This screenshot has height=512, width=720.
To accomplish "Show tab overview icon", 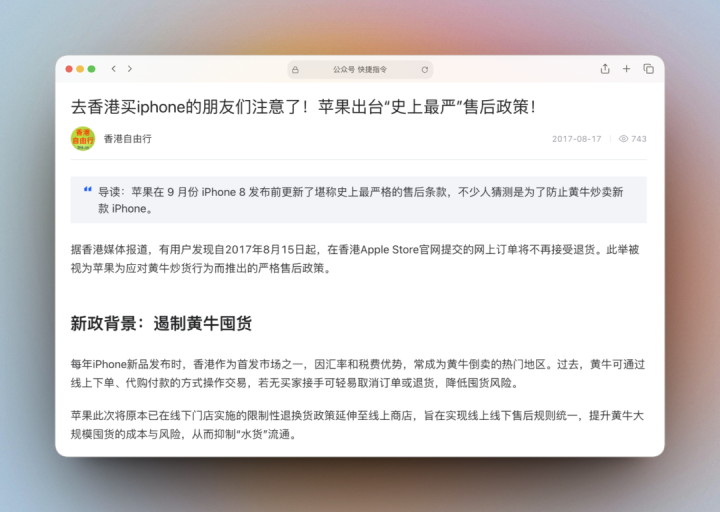I will pyautogui.click(x=648, y=69).
